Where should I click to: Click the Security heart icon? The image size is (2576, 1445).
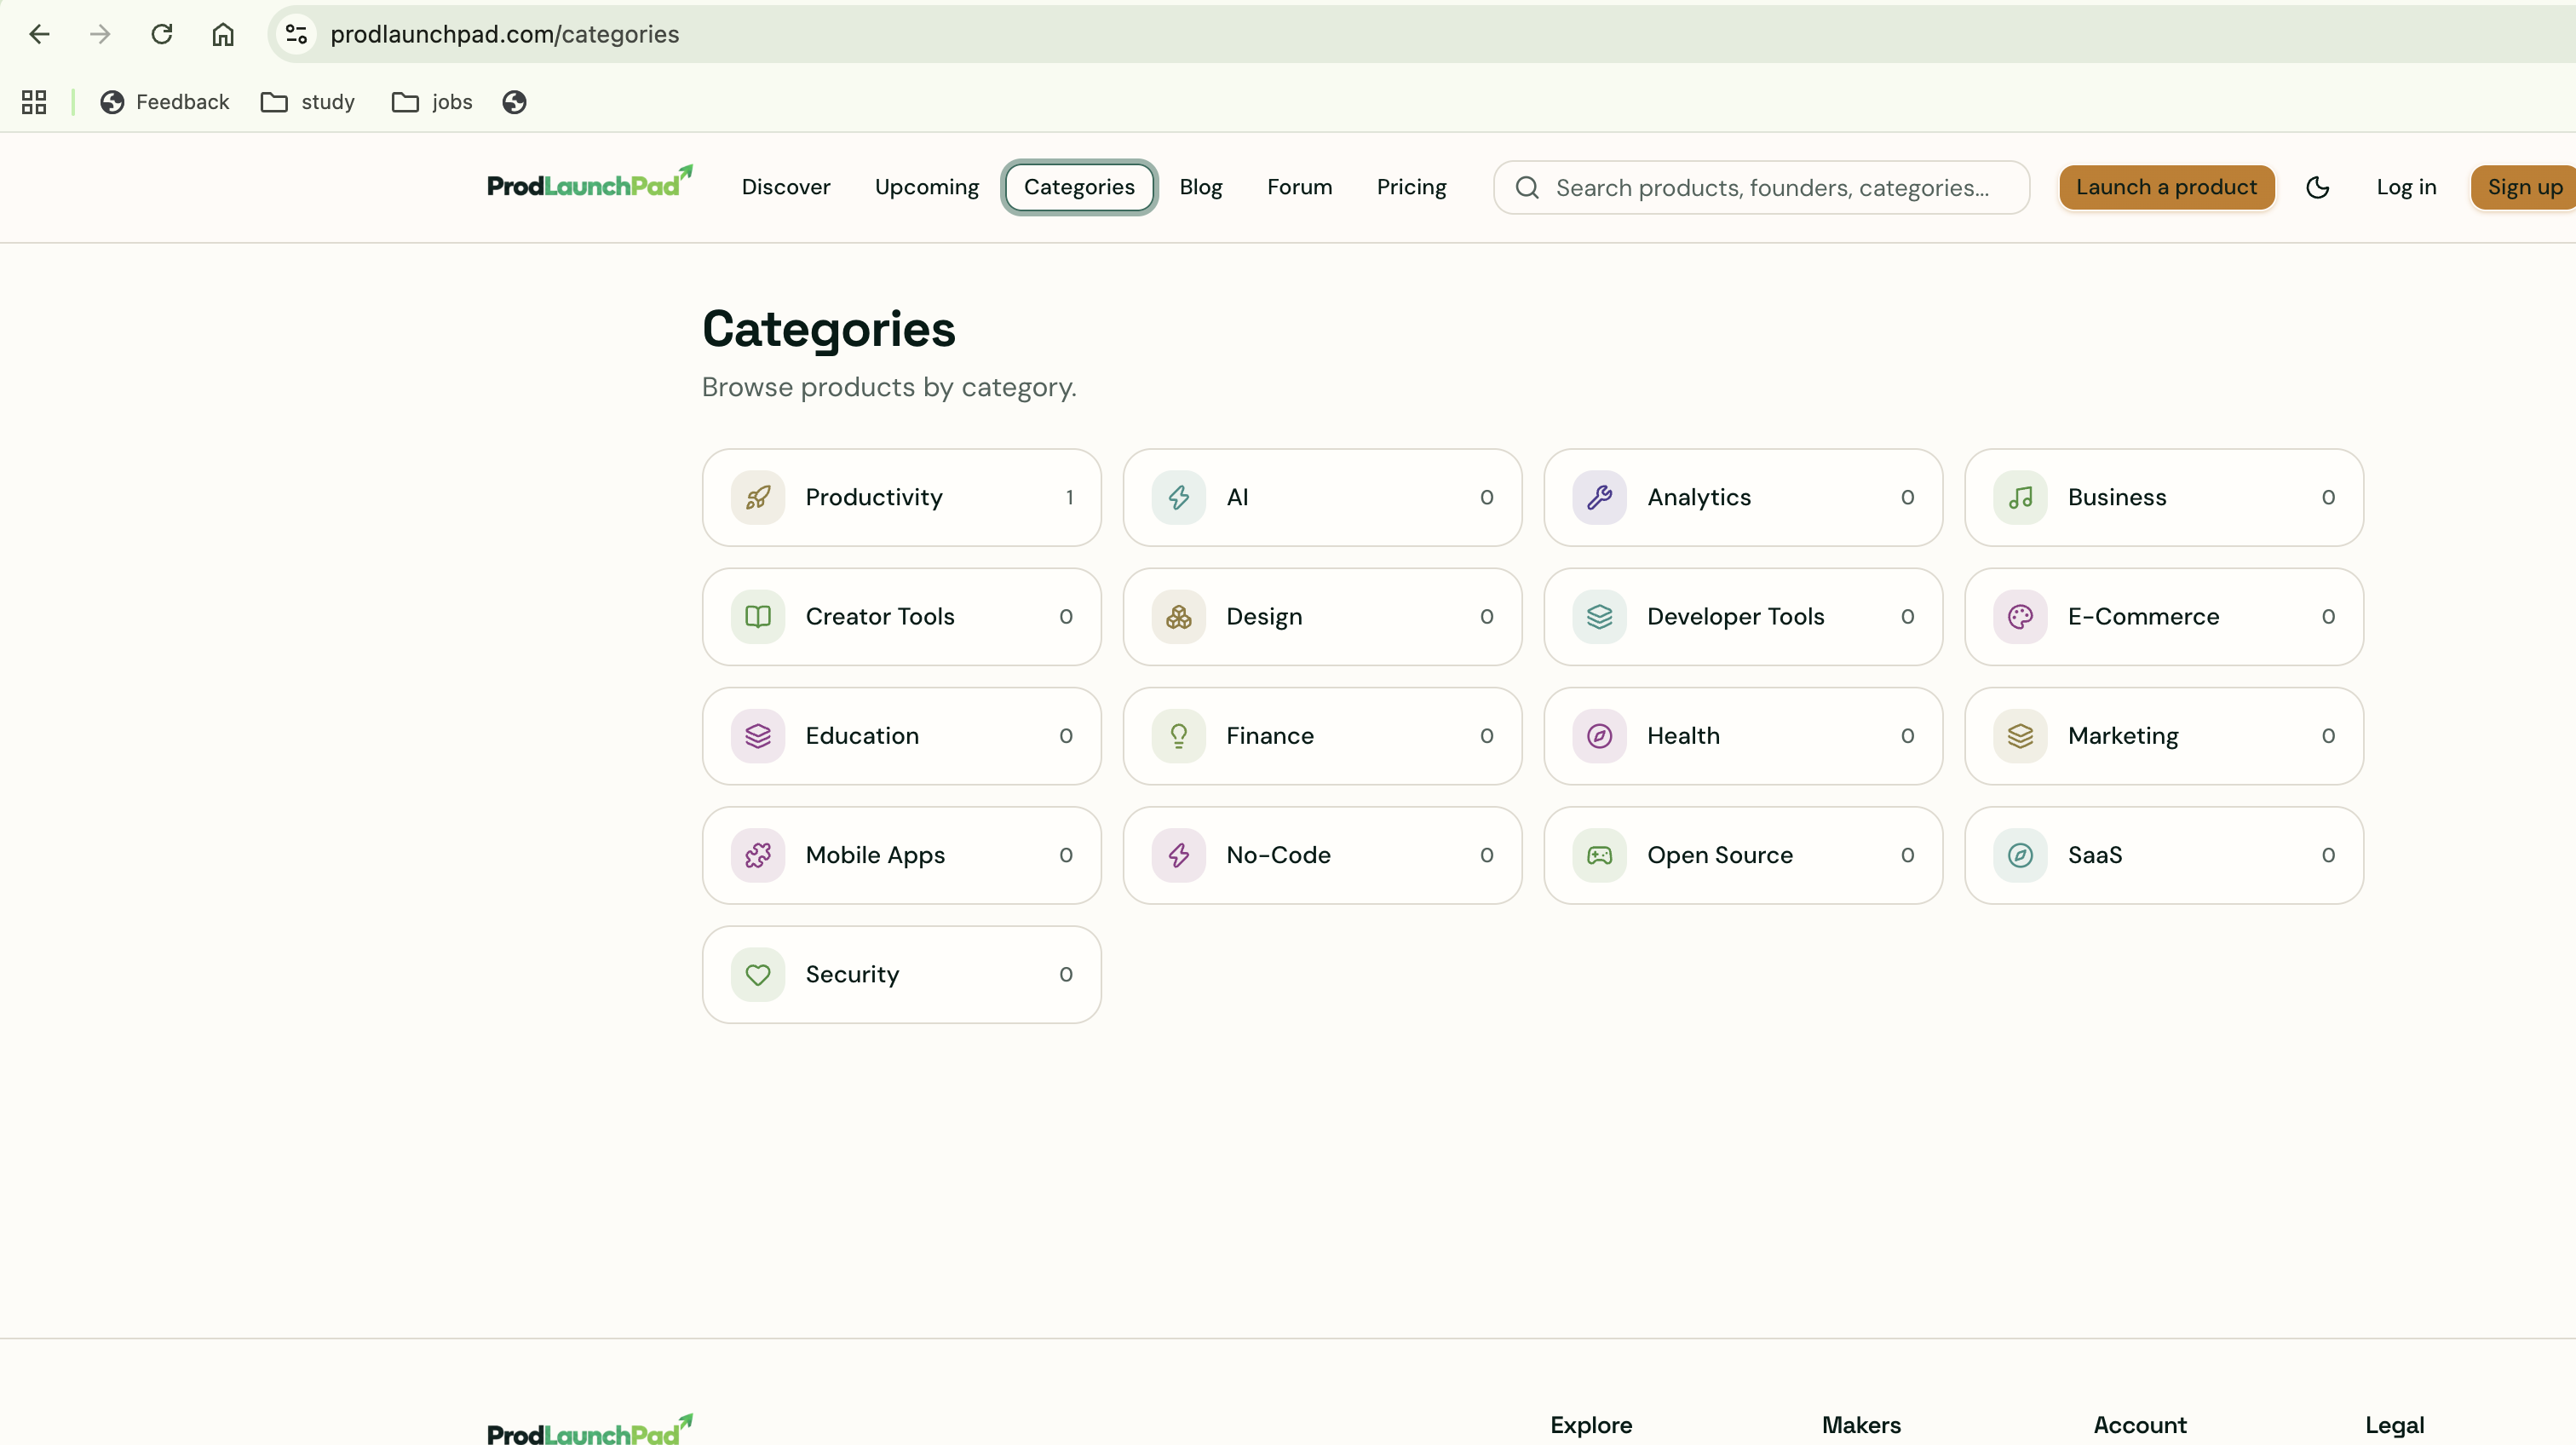758,973
